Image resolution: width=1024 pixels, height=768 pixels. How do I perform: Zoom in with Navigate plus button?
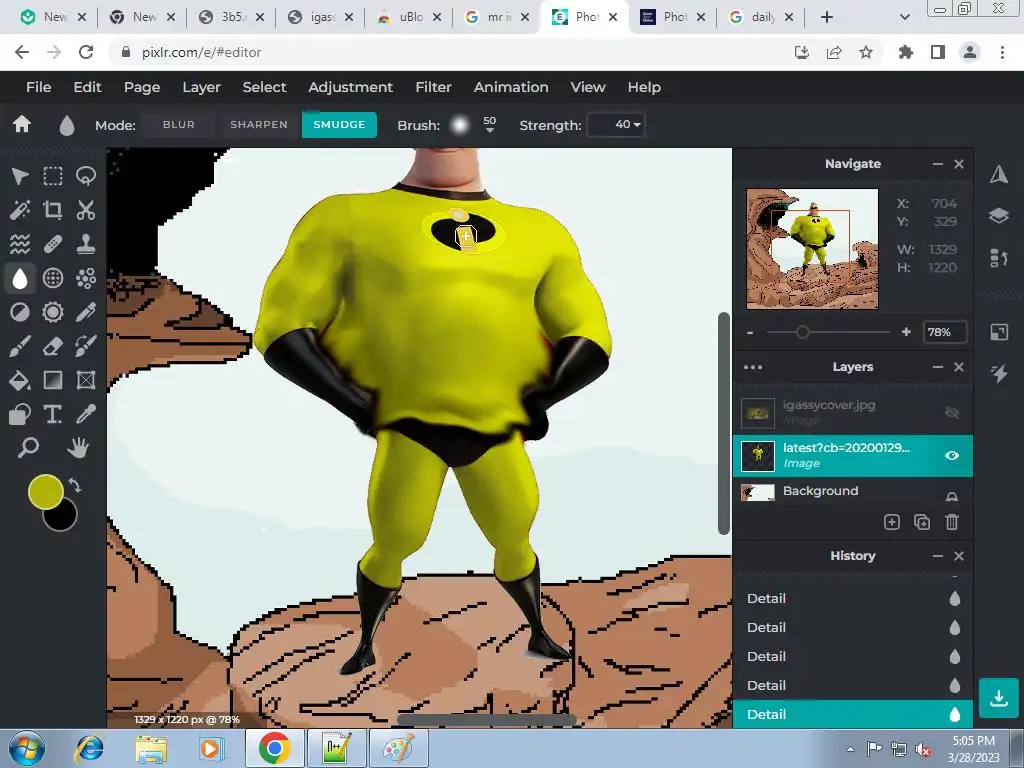[x=906, y=332]
